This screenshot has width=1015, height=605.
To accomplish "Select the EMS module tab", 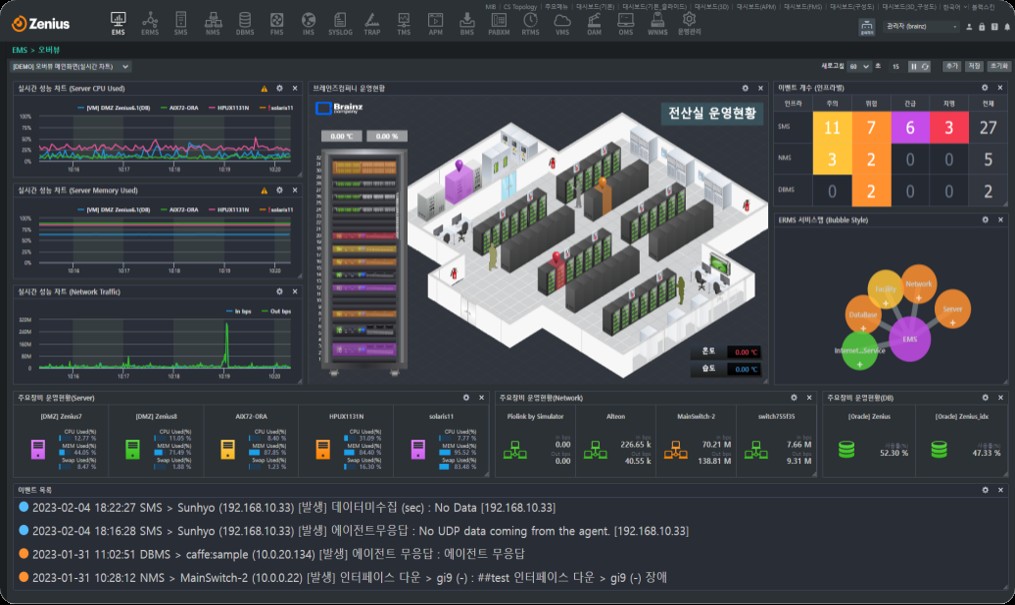I will 118,23.
